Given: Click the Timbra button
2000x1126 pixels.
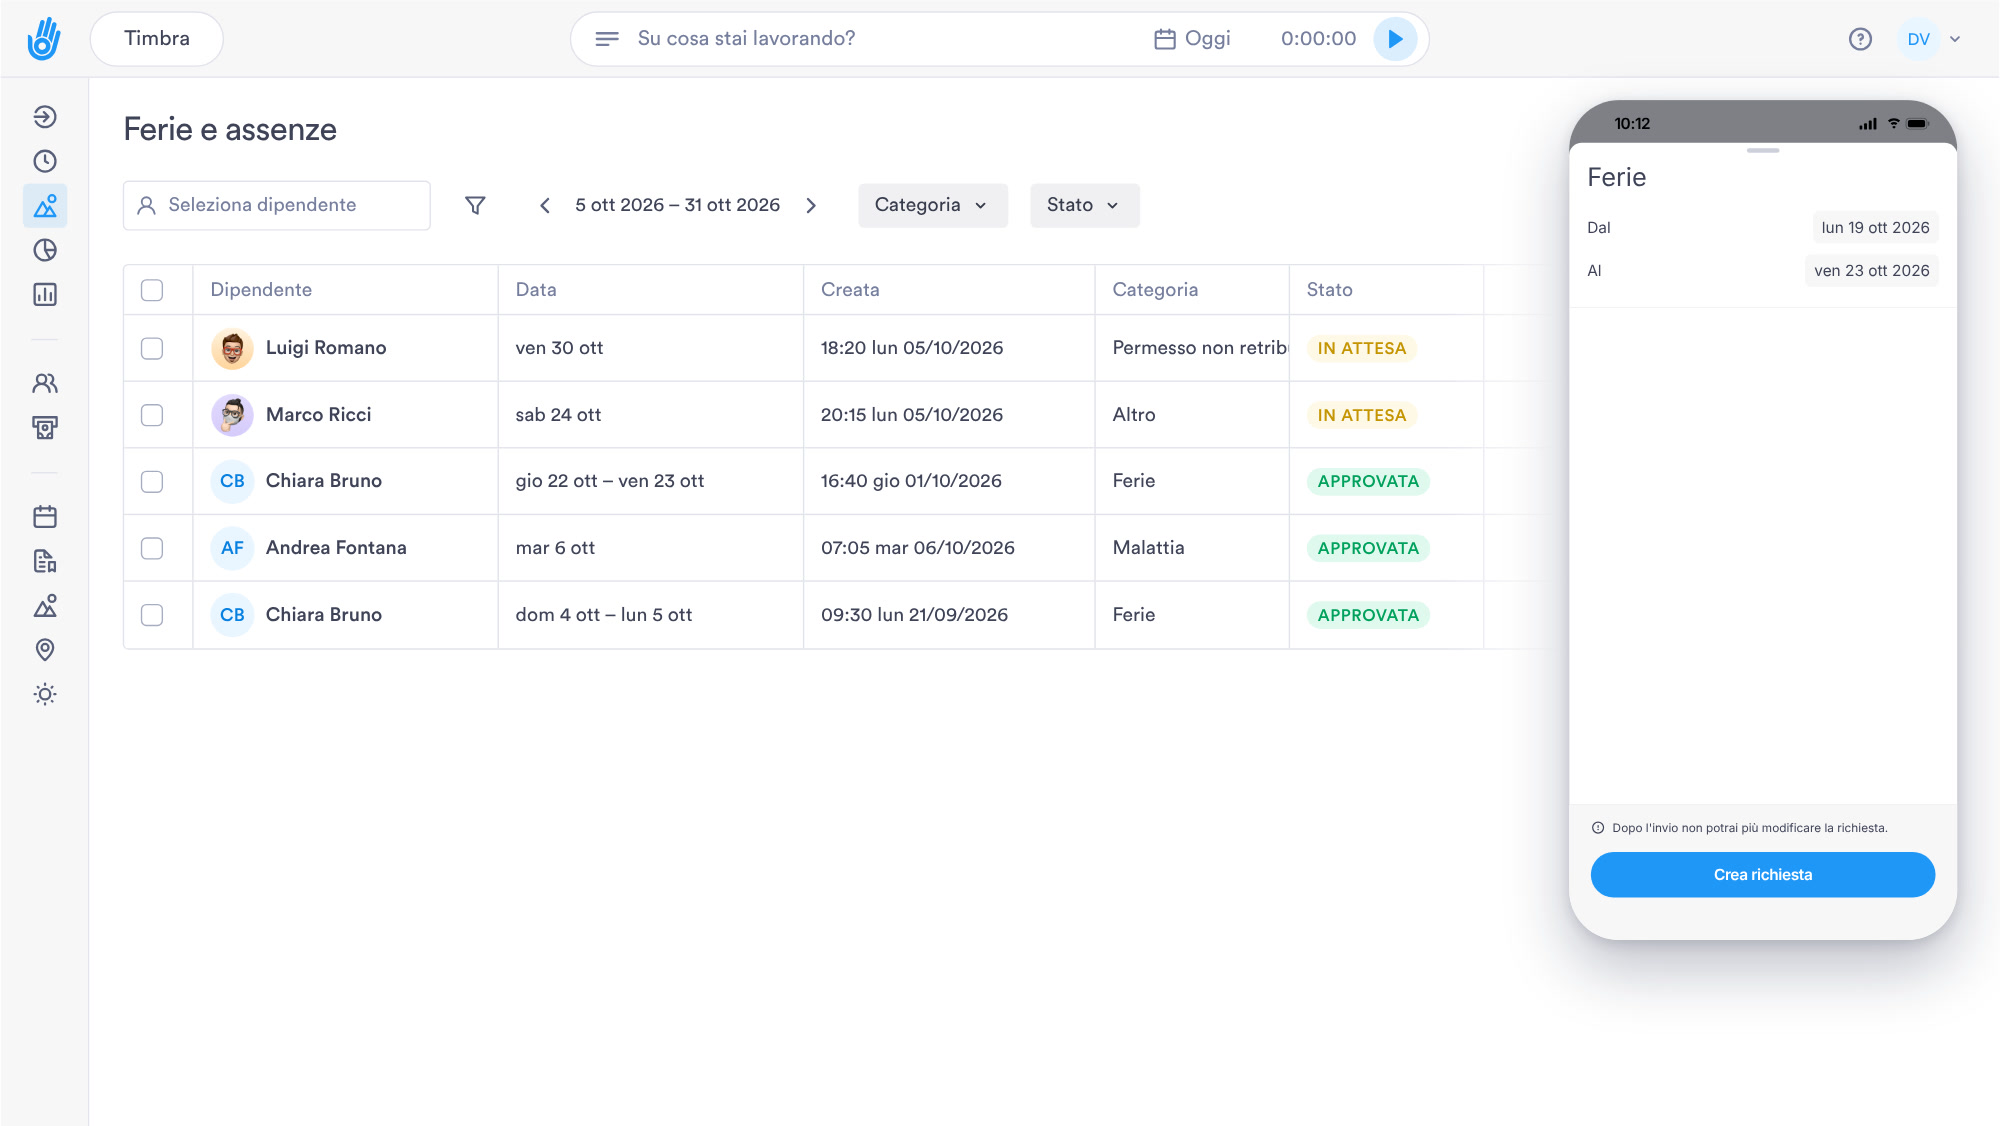Looking at the screenshot, I should 157,39.
